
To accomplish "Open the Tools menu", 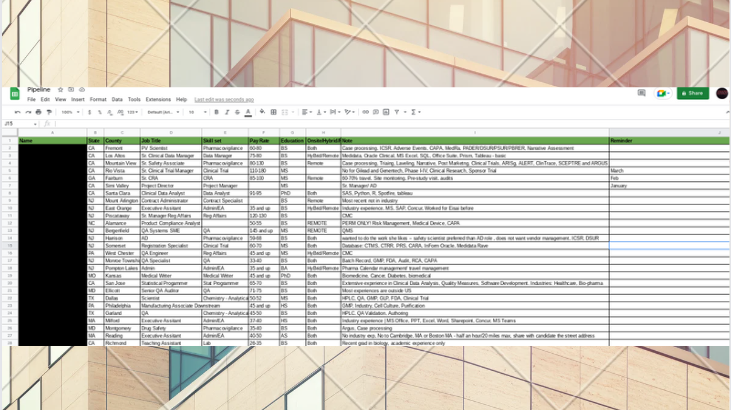I will 134,99.
